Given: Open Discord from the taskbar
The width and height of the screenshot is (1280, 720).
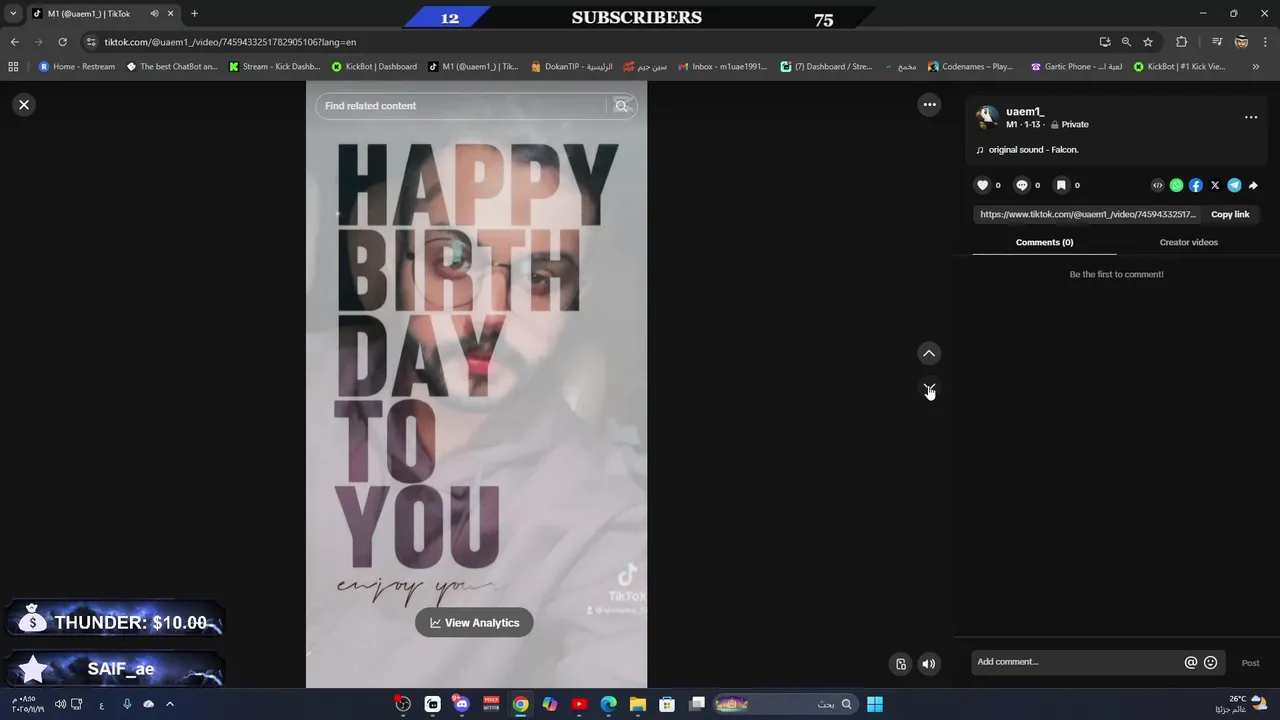Looking at the screenshot, I should point(461,704).
